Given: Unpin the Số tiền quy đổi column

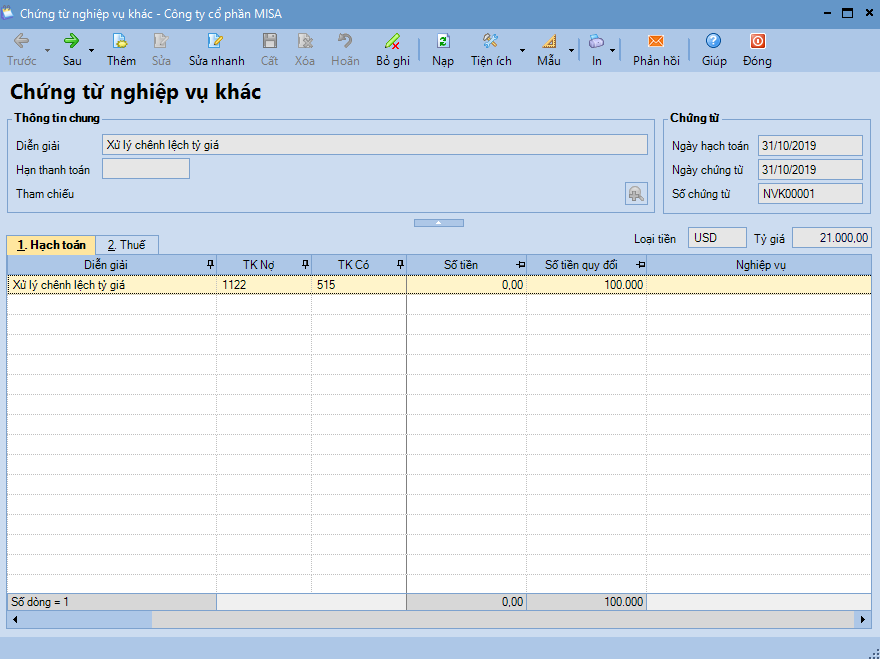Looking at the screenshot, I should click(x=640, y=264).
